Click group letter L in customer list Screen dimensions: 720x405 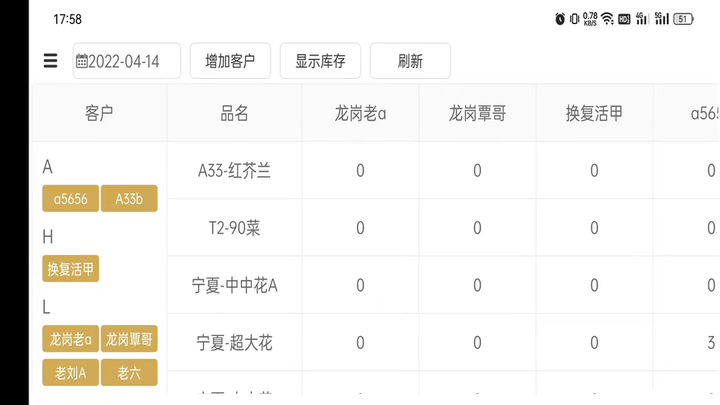point(46,307)
